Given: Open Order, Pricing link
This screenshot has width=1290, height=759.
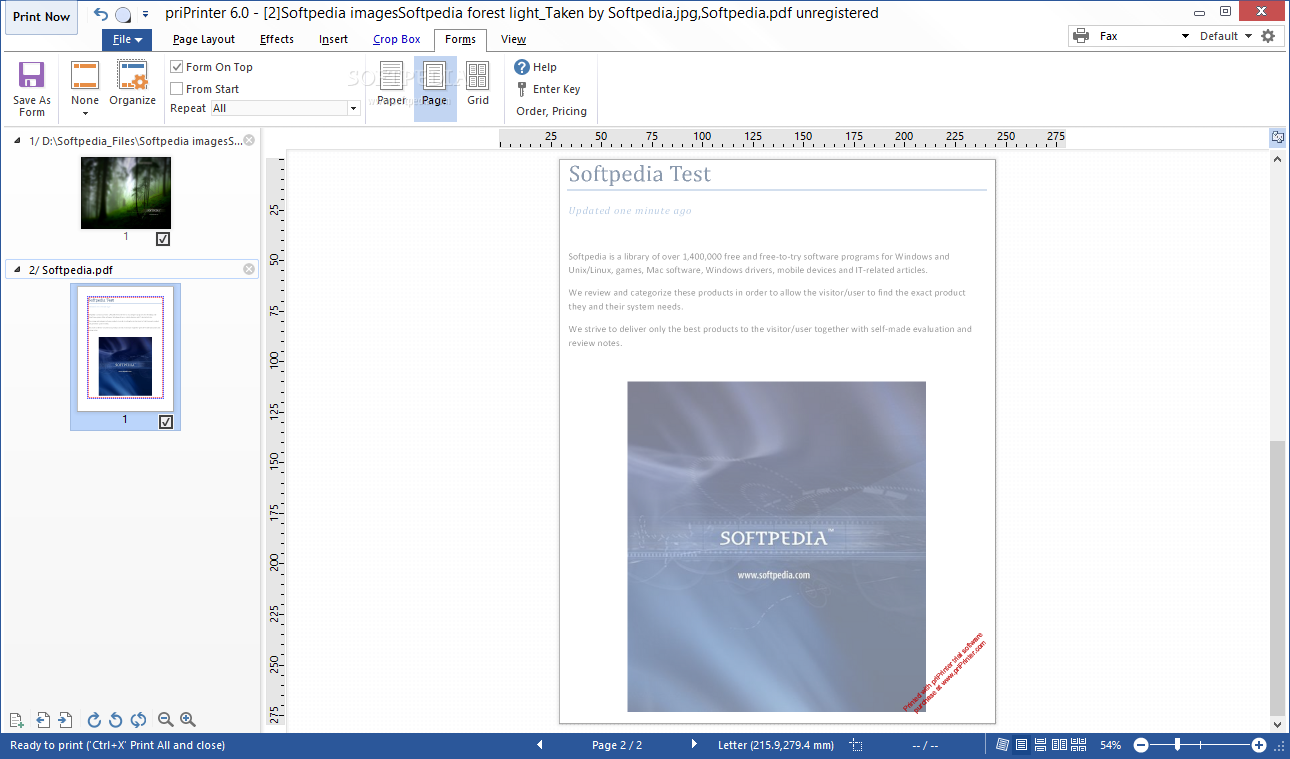Looking at the screenshot, I should pos(551,111).
